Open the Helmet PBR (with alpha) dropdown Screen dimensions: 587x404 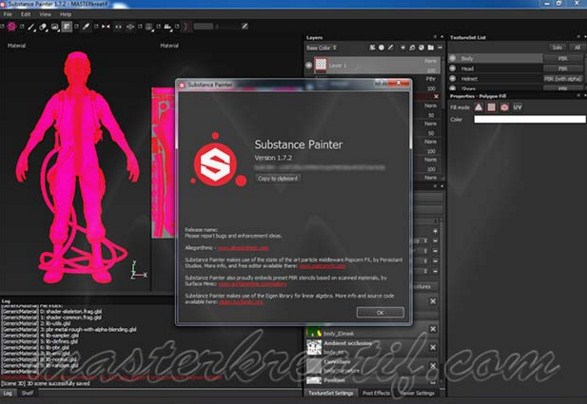coord(563,79)
